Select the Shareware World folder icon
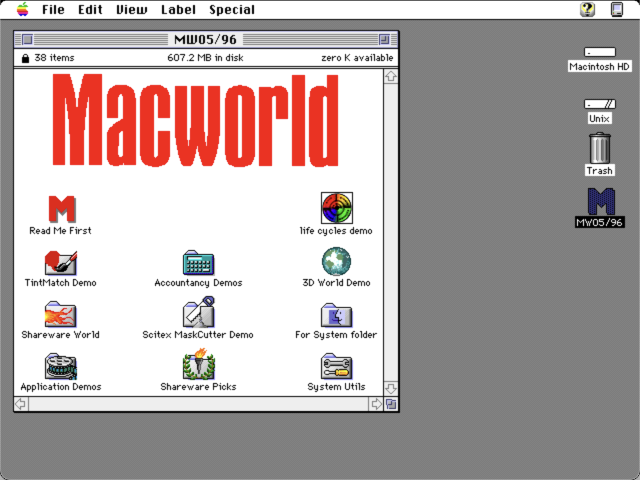 (60, 314)
